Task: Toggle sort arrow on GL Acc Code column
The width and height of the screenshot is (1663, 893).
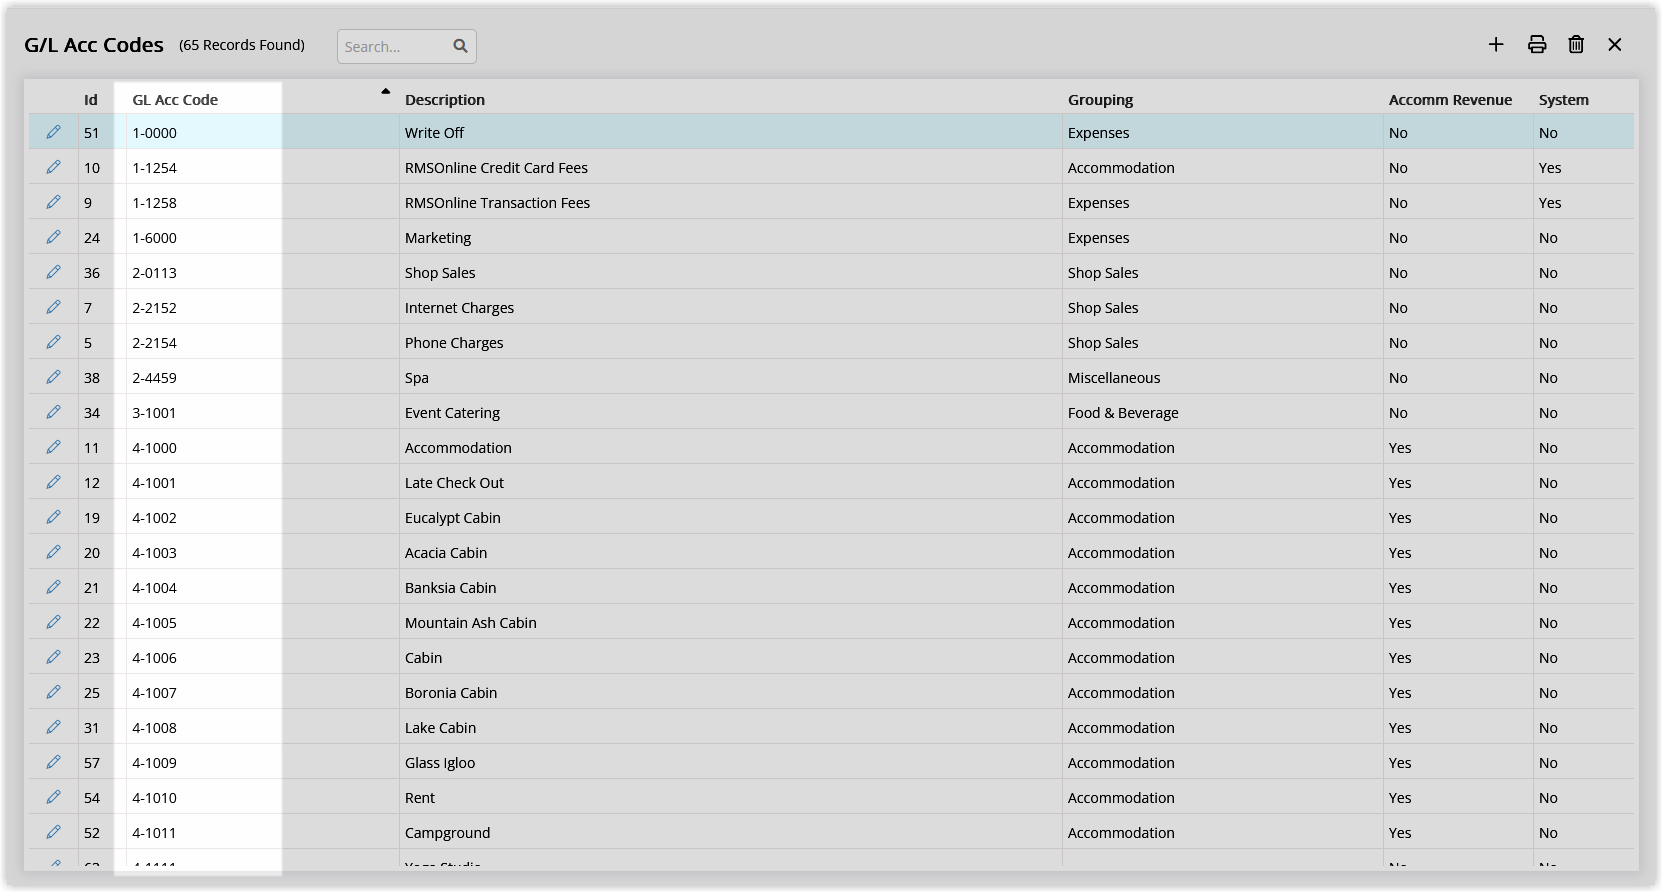Action: click(385, 92)
